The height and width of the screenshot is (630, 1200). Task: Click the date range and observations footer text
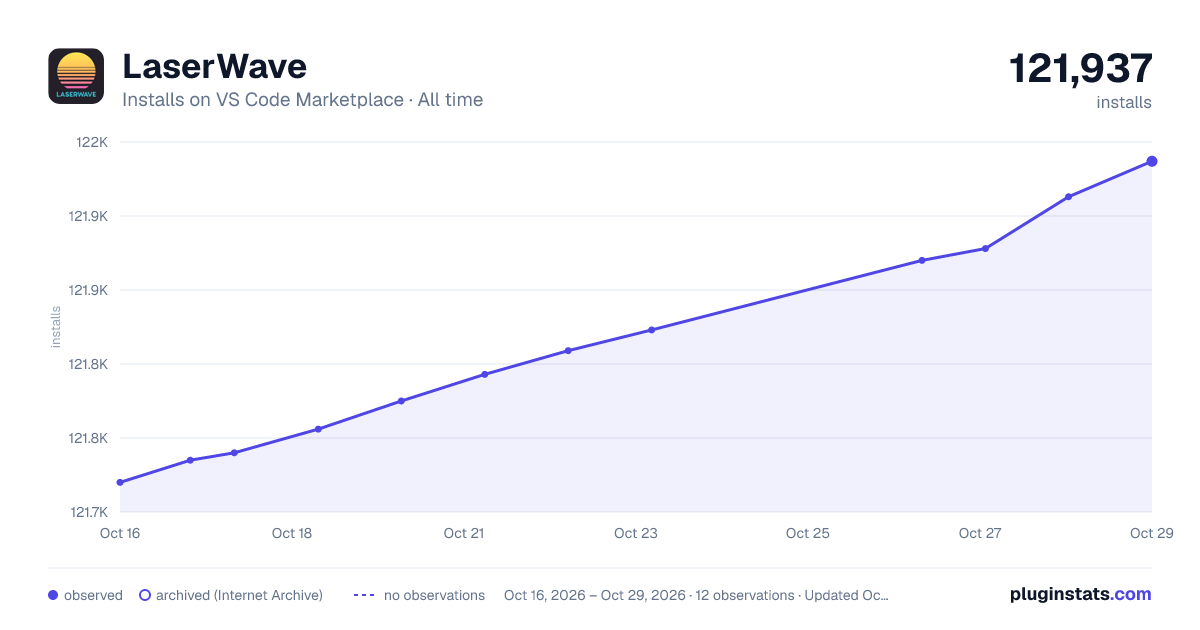coord(696,595)
